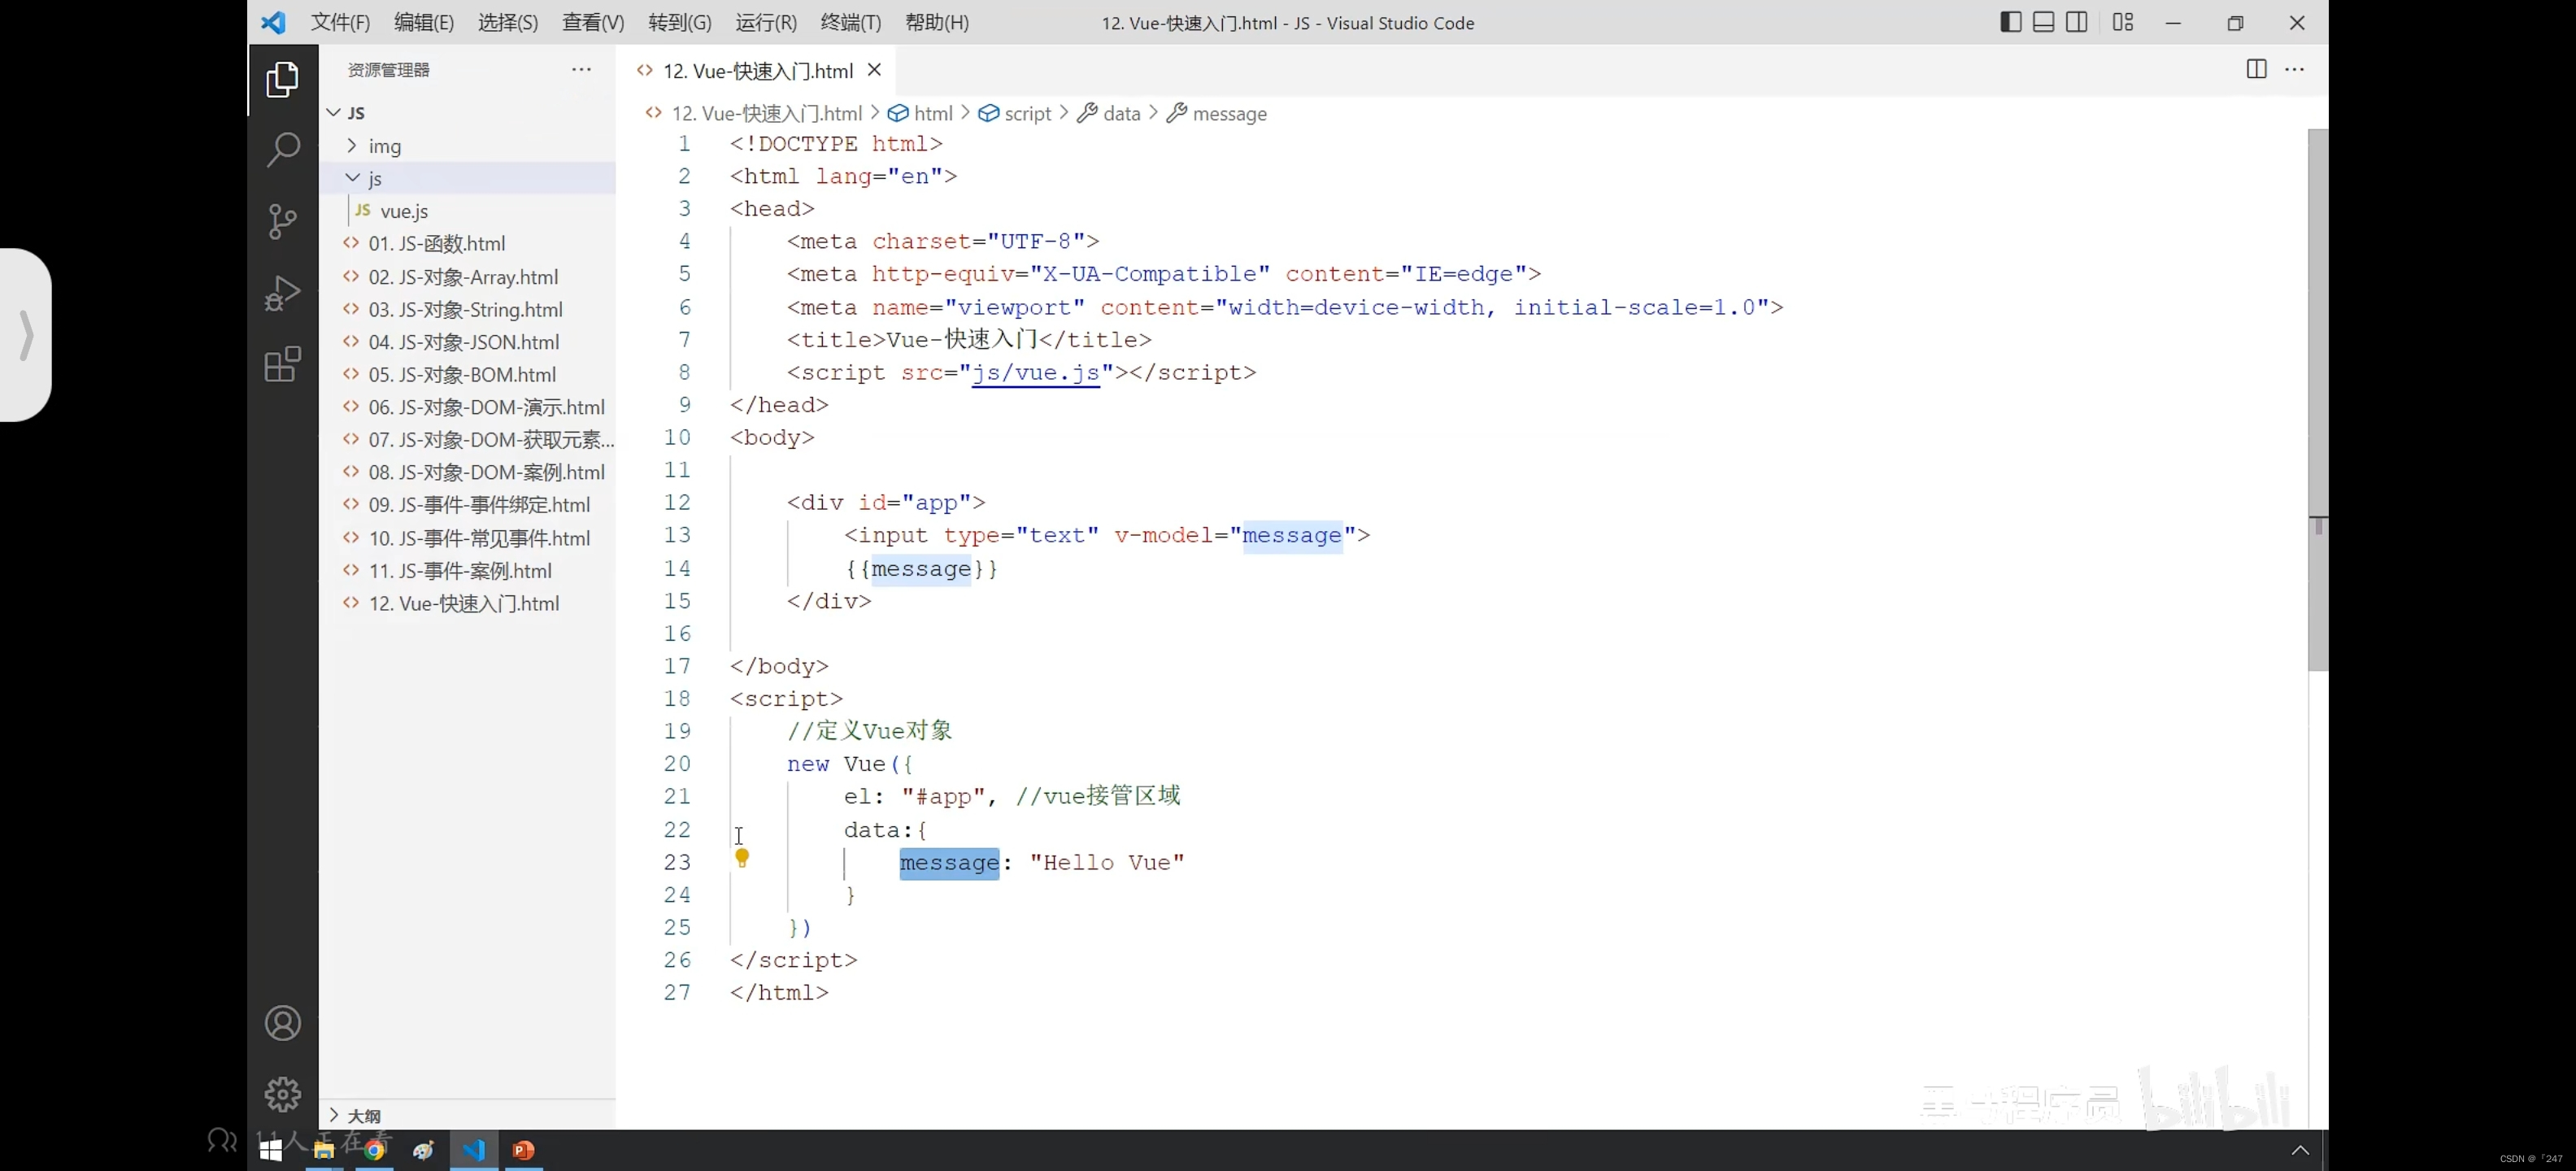The image size is (2576, 1171).
Task: Open 03. JS-对象-String.html file
Action: [467, 309]
